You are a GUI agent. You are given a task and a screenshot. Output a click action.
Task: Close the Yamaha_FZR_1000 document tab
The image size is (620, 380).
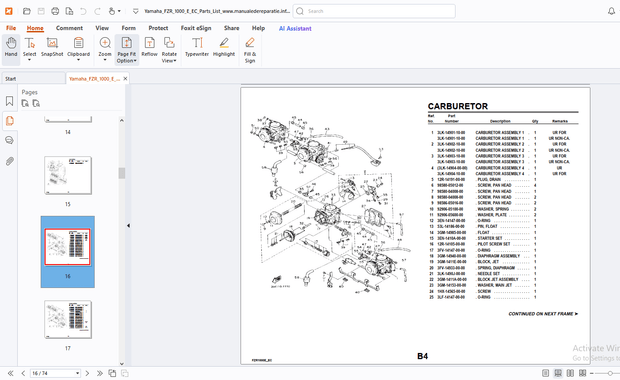[125, 79]
